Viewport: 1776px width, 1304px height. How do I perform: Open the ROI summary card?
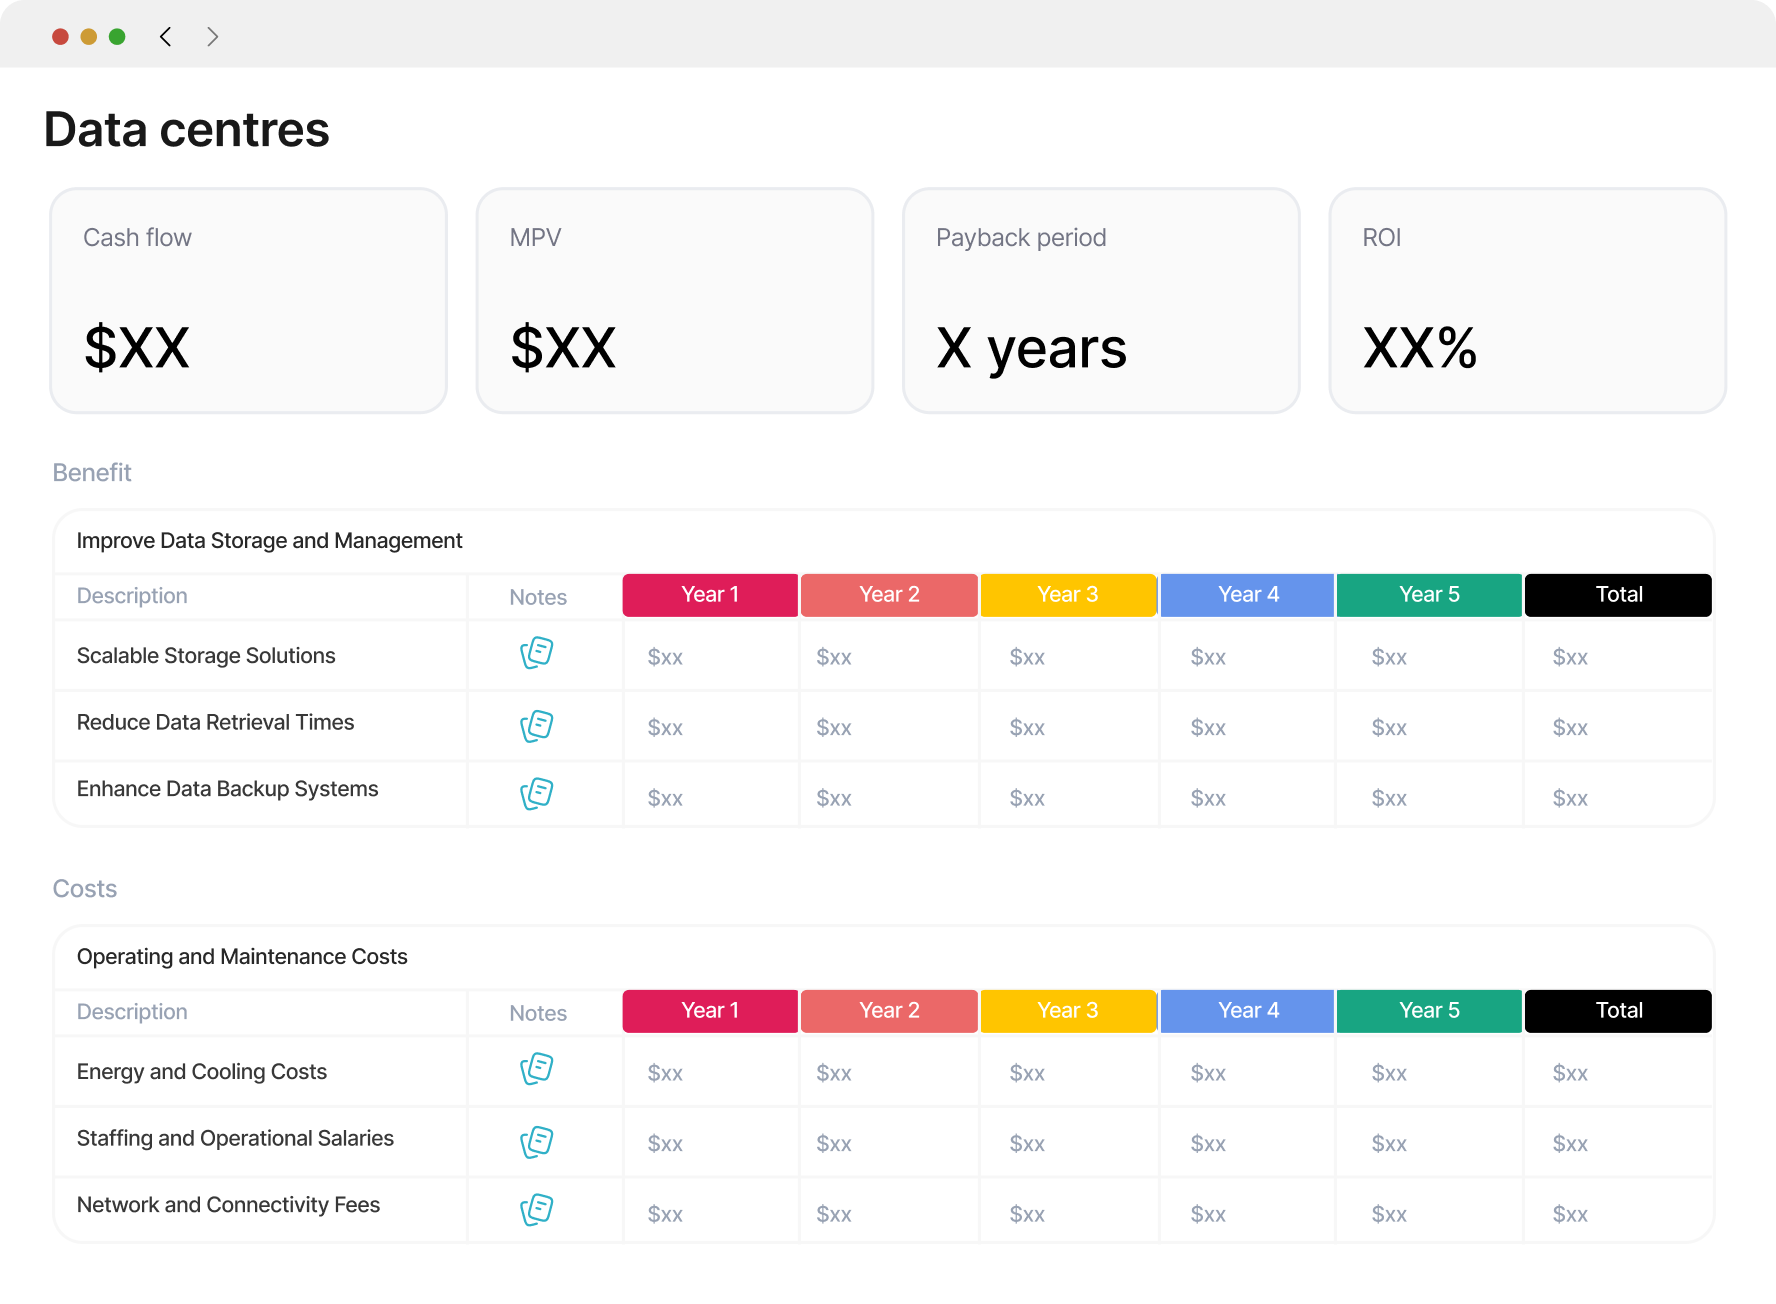coord(1528,301)
